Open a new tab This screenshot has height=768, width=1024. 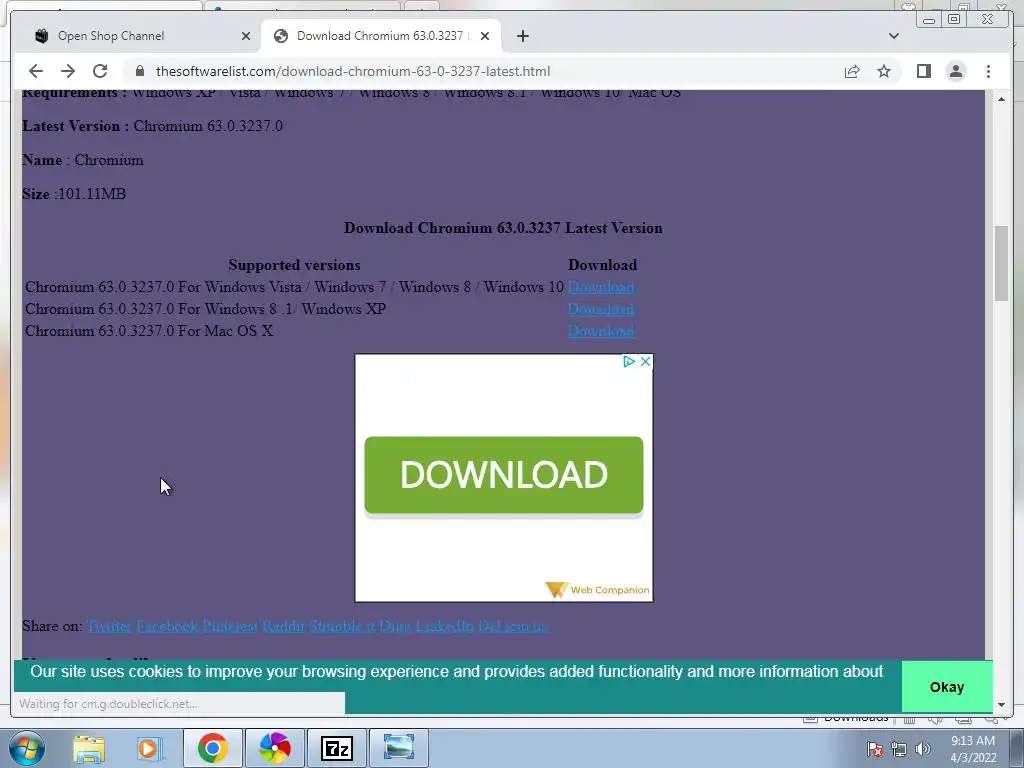(x=522, y=36)
